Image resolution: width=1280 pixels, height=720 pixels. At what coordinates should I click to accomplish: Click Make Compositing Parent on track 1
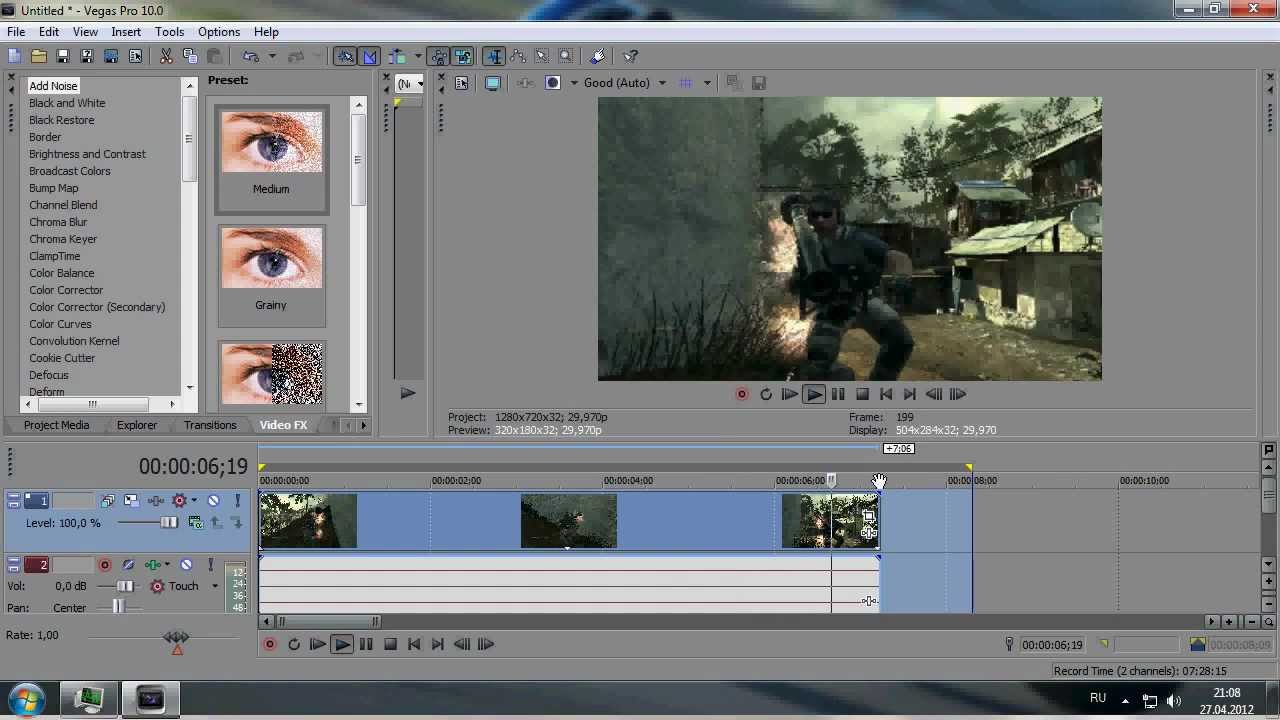(216, 523)
